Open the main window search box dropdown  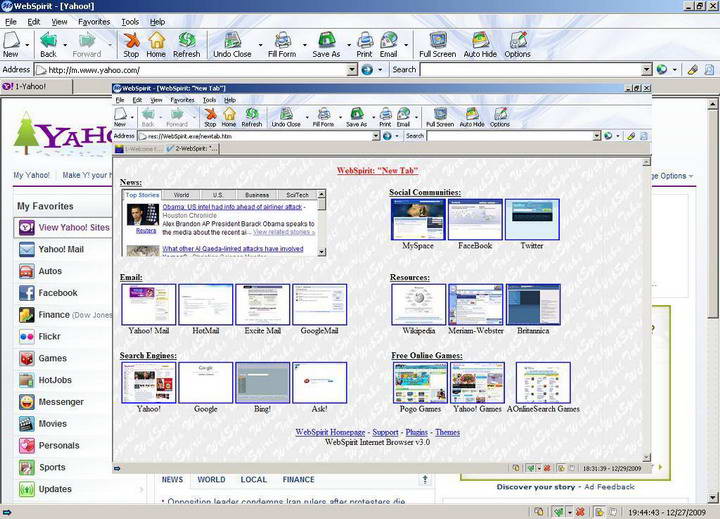647,70
